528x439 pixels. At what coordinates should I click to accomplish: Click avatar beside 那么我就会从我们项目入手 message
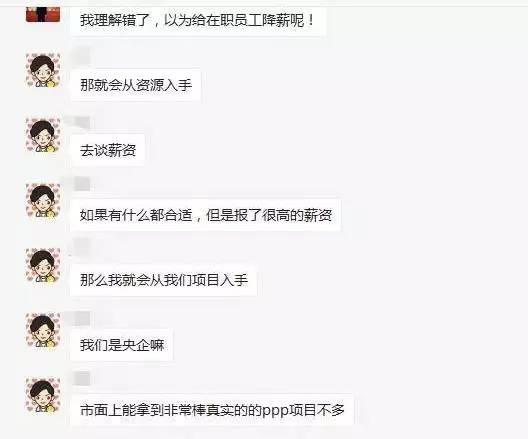[43, 266]
